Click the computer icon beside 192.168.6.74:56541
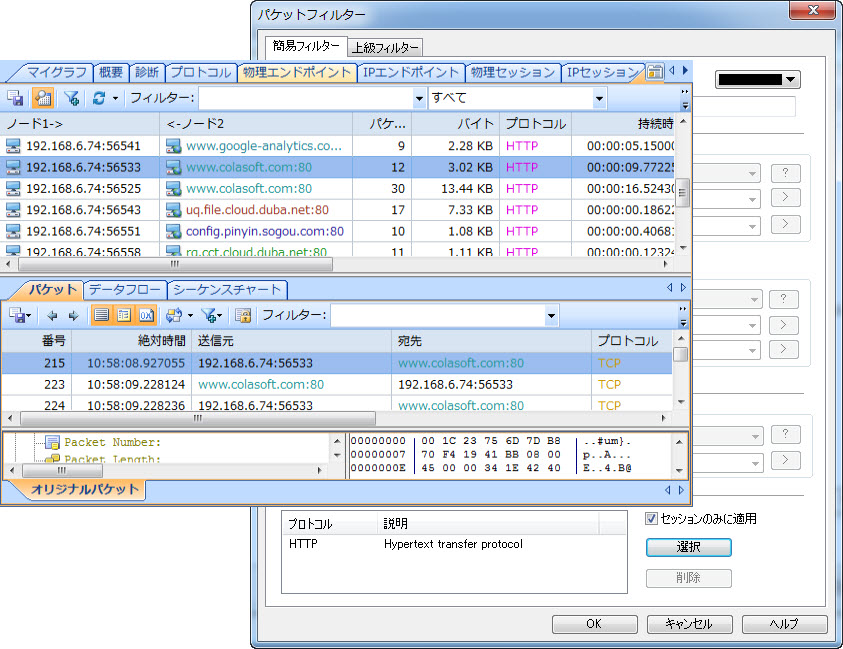This screenshot has width=843, height=649. pyautogui.click(x=13, y=146)
